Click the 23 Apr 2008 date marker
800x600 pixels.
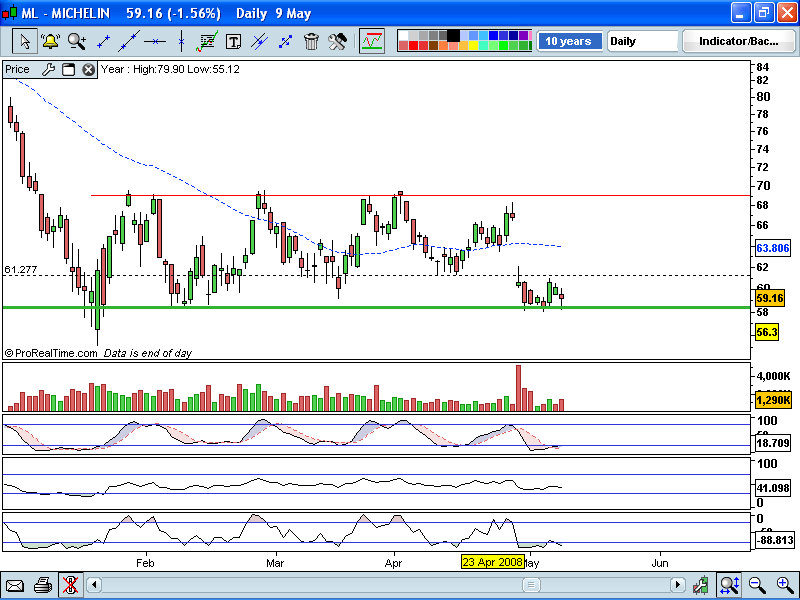point(493,562)
